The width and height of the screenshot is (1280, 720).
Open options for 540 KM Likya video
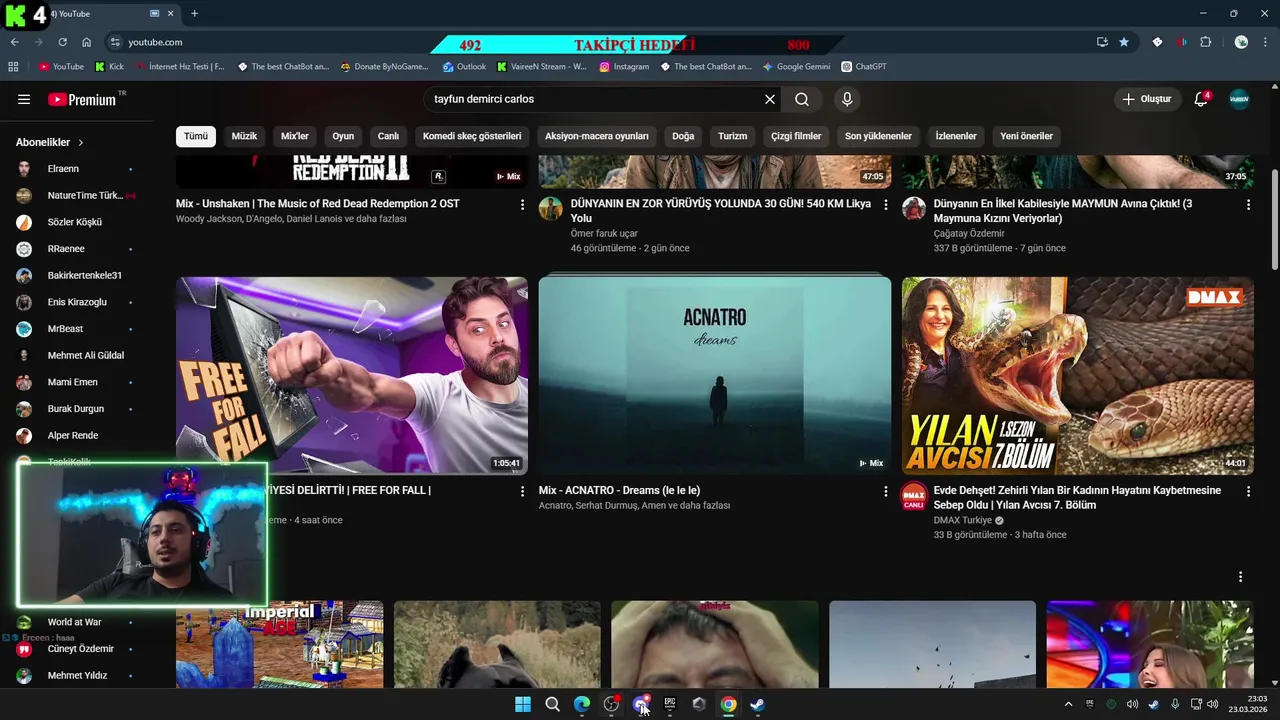(x=885, y=204)
